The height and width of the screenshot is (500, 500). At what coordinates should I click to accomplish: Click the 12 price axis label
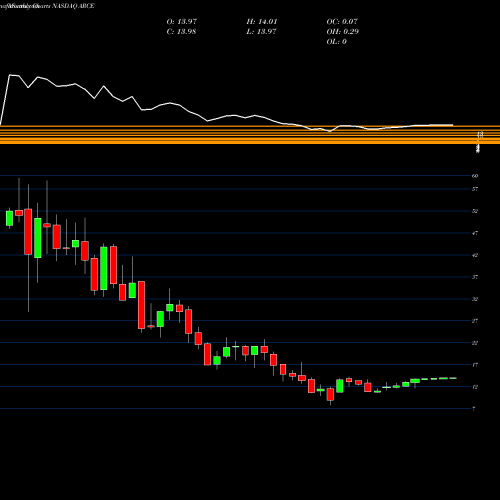[475, 387]
